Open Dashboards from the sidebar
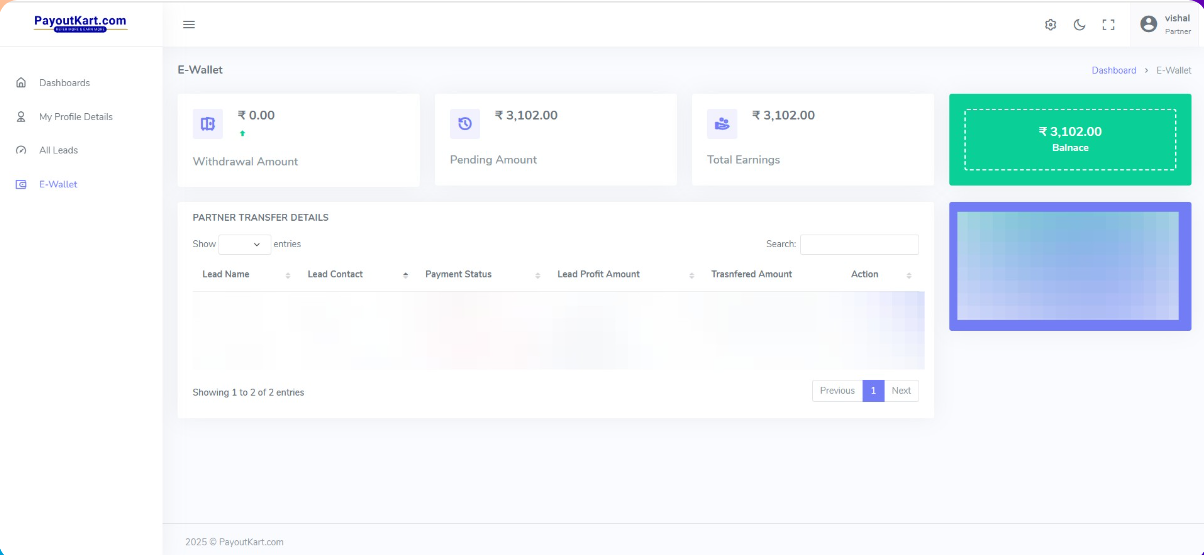Screen dimensions: 1204x555 tap(64, 83)
